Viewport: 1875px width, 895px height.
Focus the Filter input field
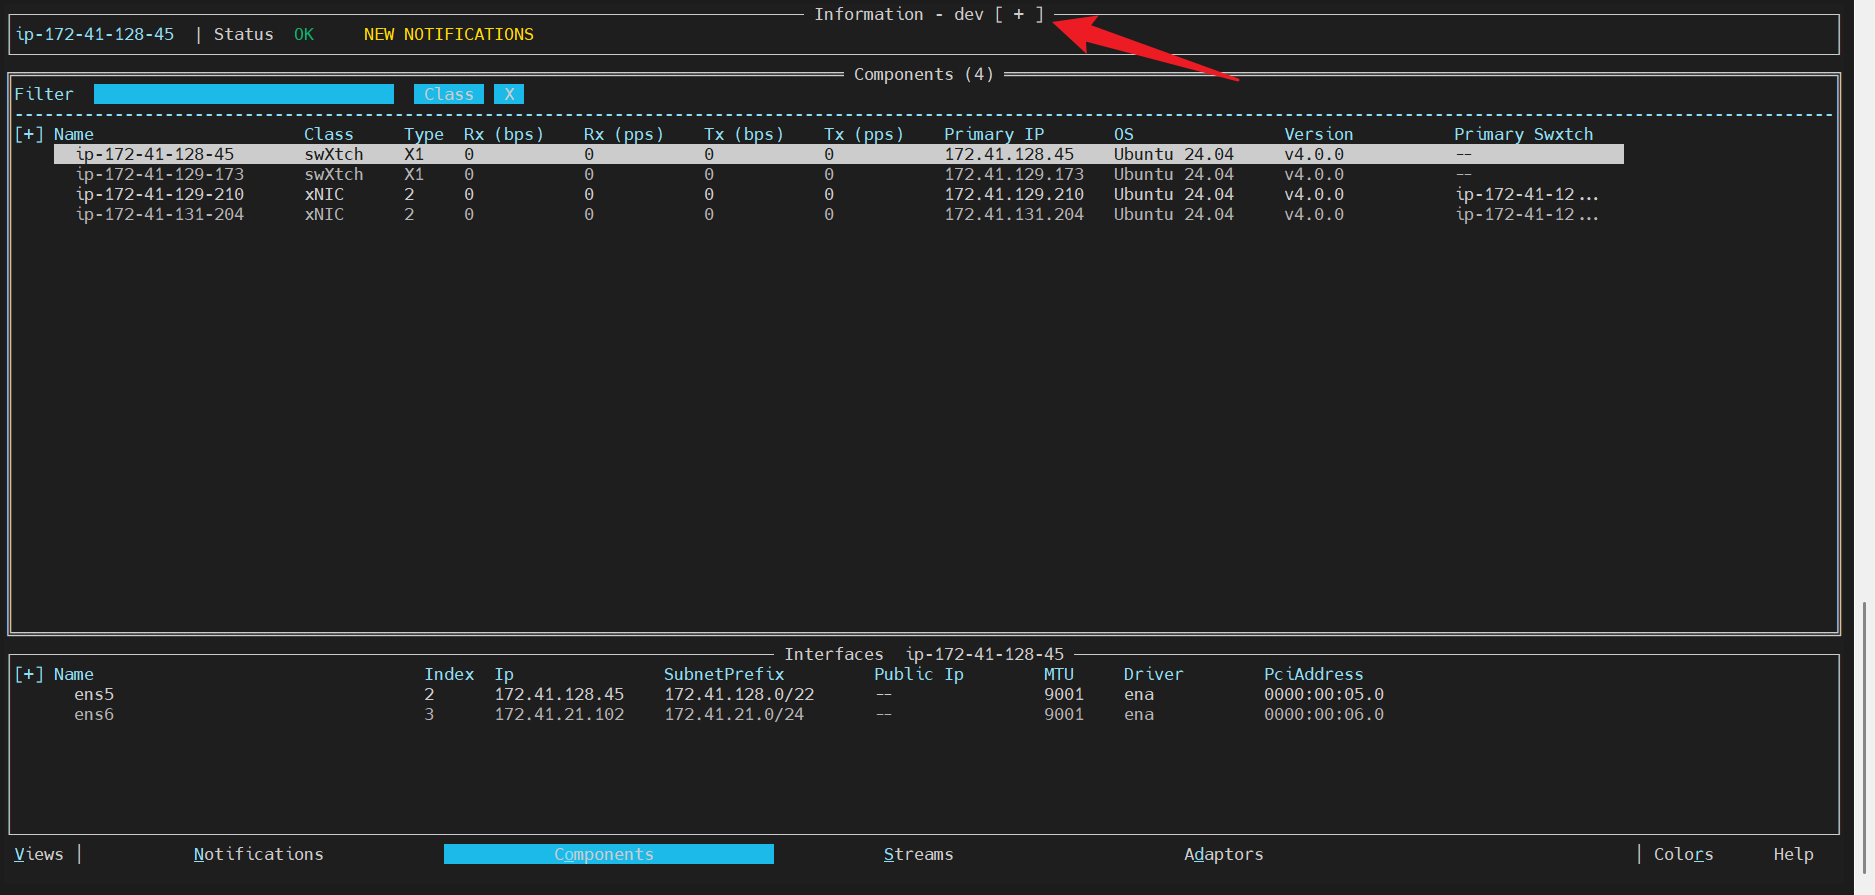[x=244, y=94]
